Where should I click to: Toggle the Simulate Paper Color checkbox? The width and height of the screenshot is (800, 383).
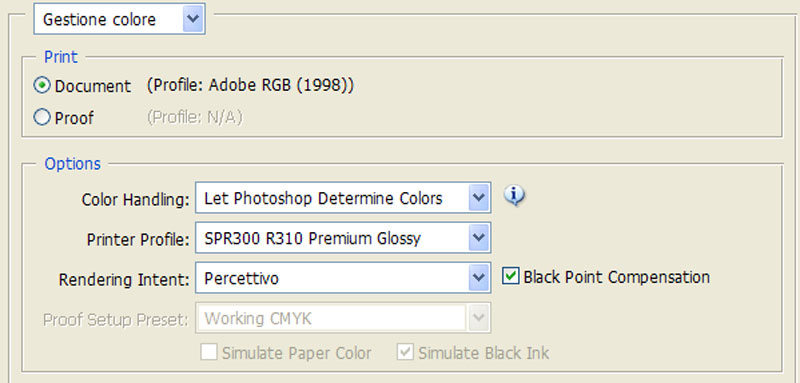point(209,352)
